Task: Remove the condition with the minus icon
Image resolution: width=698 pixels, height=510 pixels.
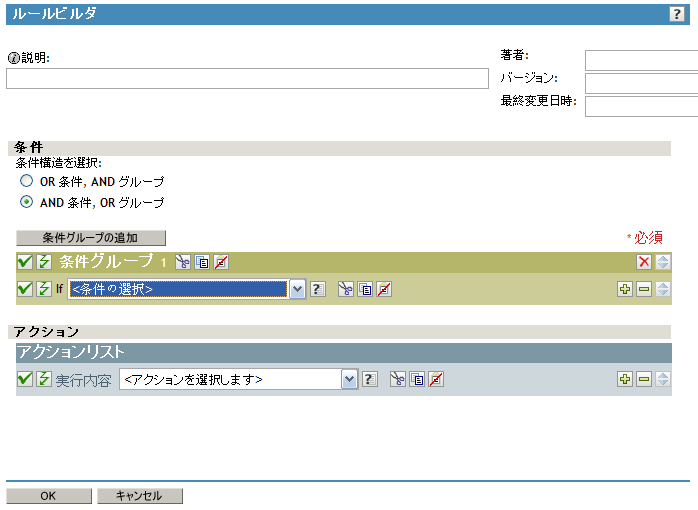Action: pyautogui.click(x=644, y=289)
